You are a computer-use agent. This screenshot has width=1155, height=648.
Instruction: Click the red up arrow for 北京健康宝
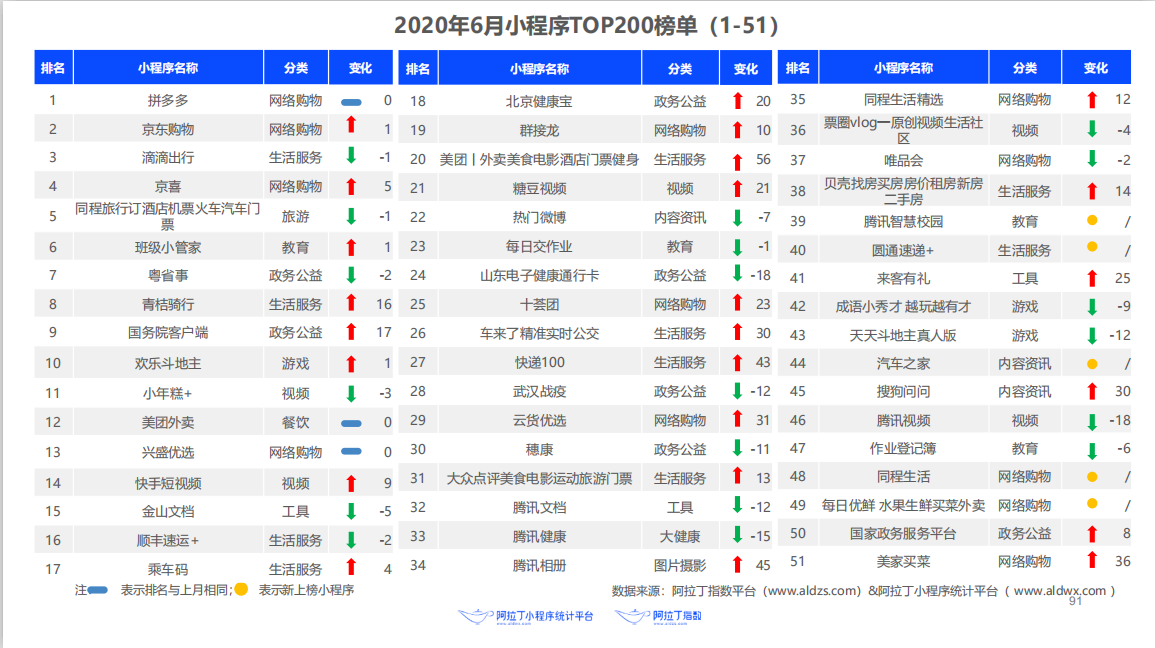(737, 100)
